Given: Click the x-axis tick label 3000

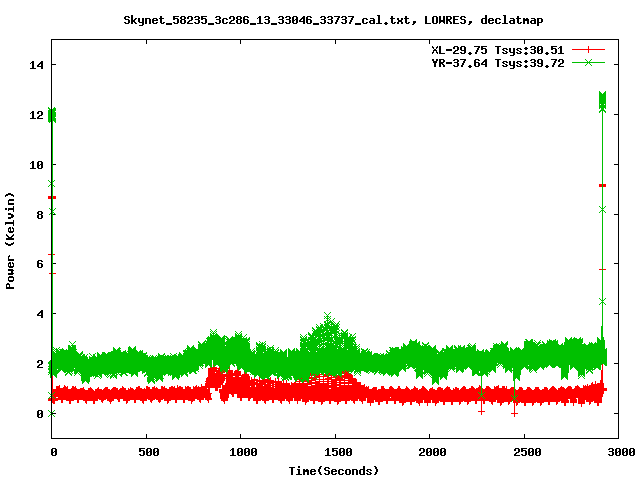Looking at the screenshot, I should [x=621, y=452].
